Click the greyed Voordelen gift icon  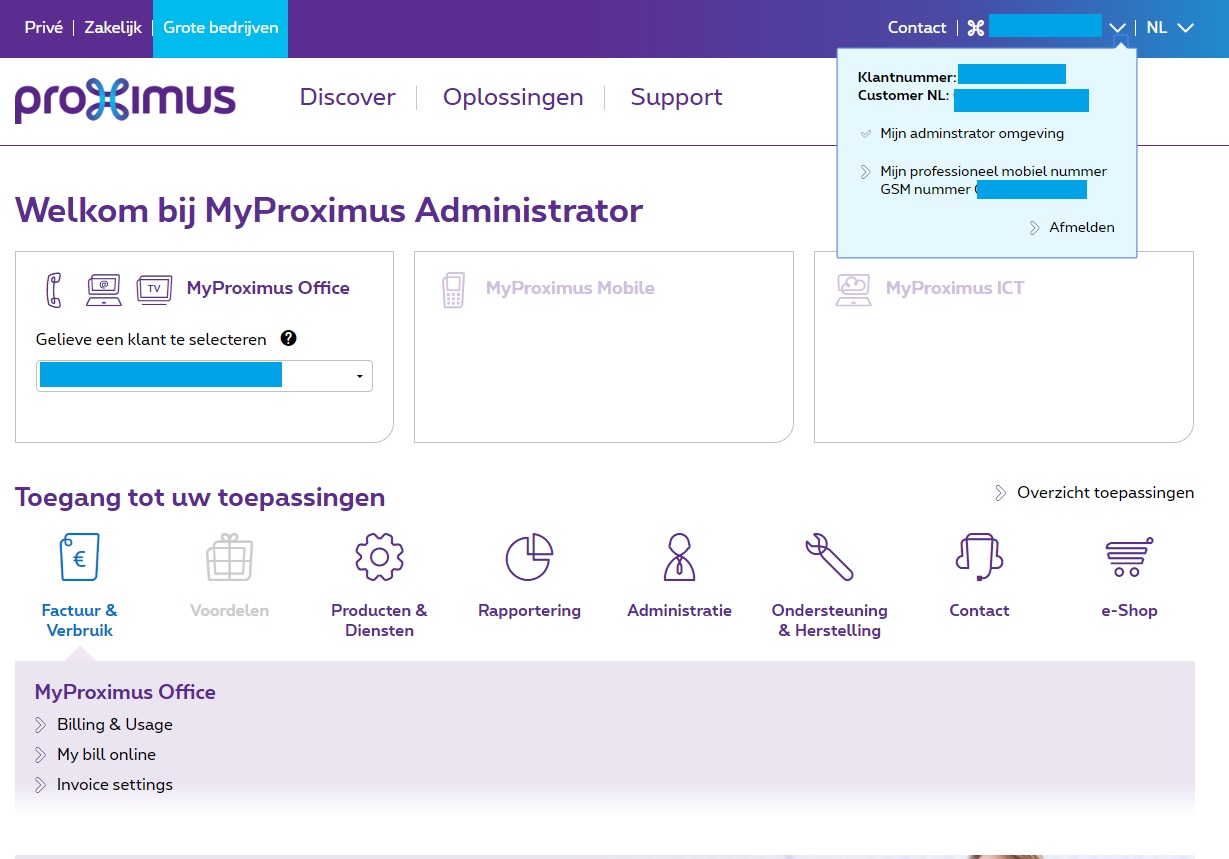tap(229, 557)
